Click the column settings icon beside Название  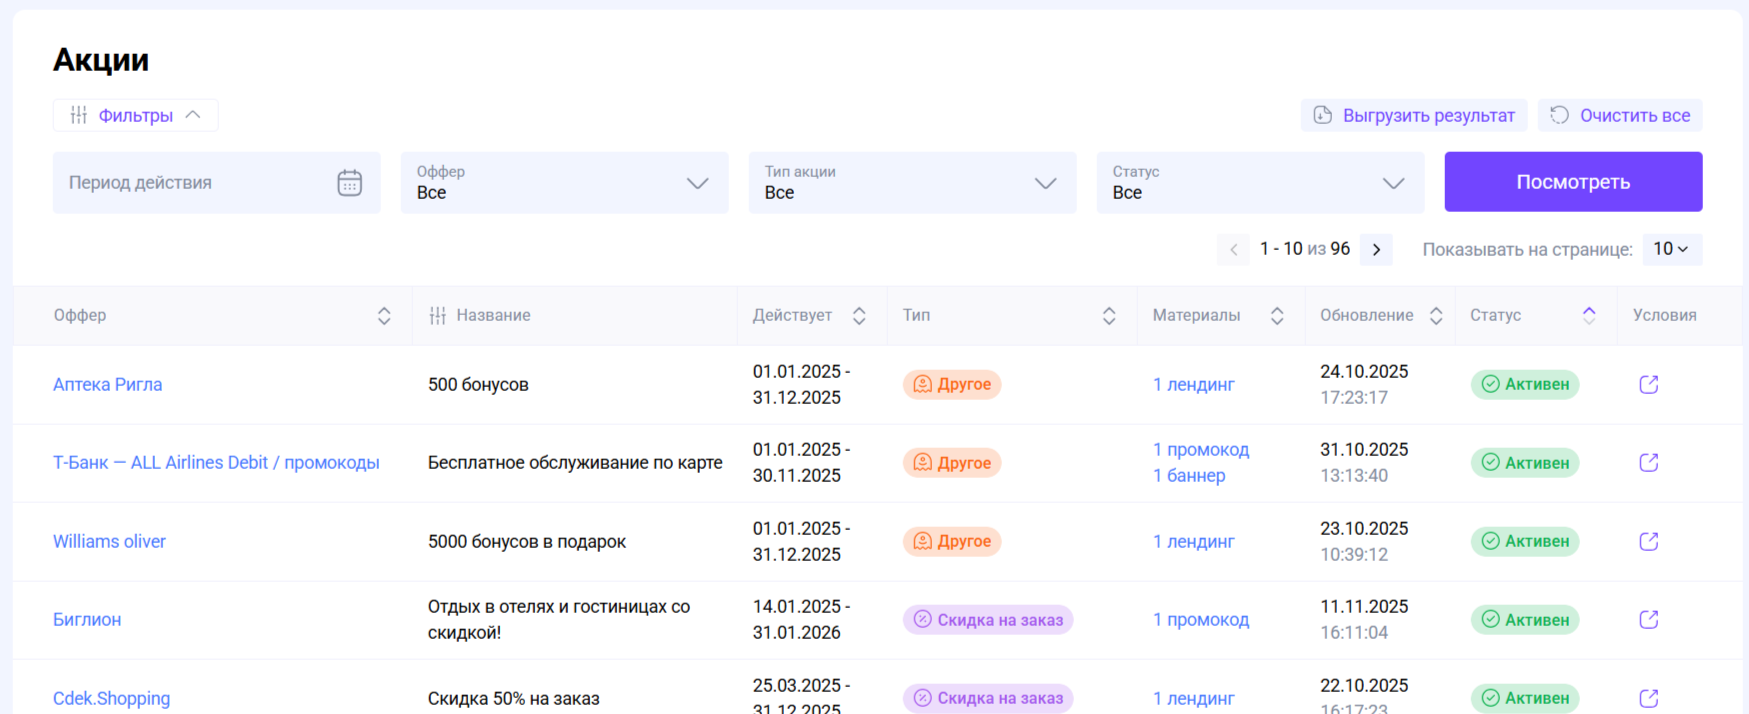[437, 316]
